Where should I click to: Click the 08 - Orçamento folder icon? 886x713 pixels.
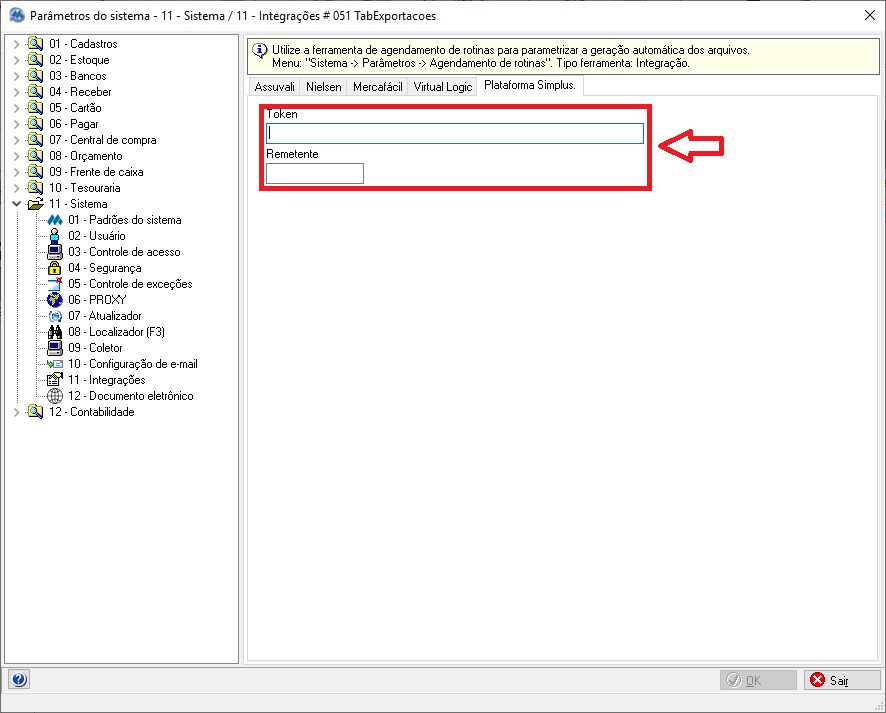(35, 155)
